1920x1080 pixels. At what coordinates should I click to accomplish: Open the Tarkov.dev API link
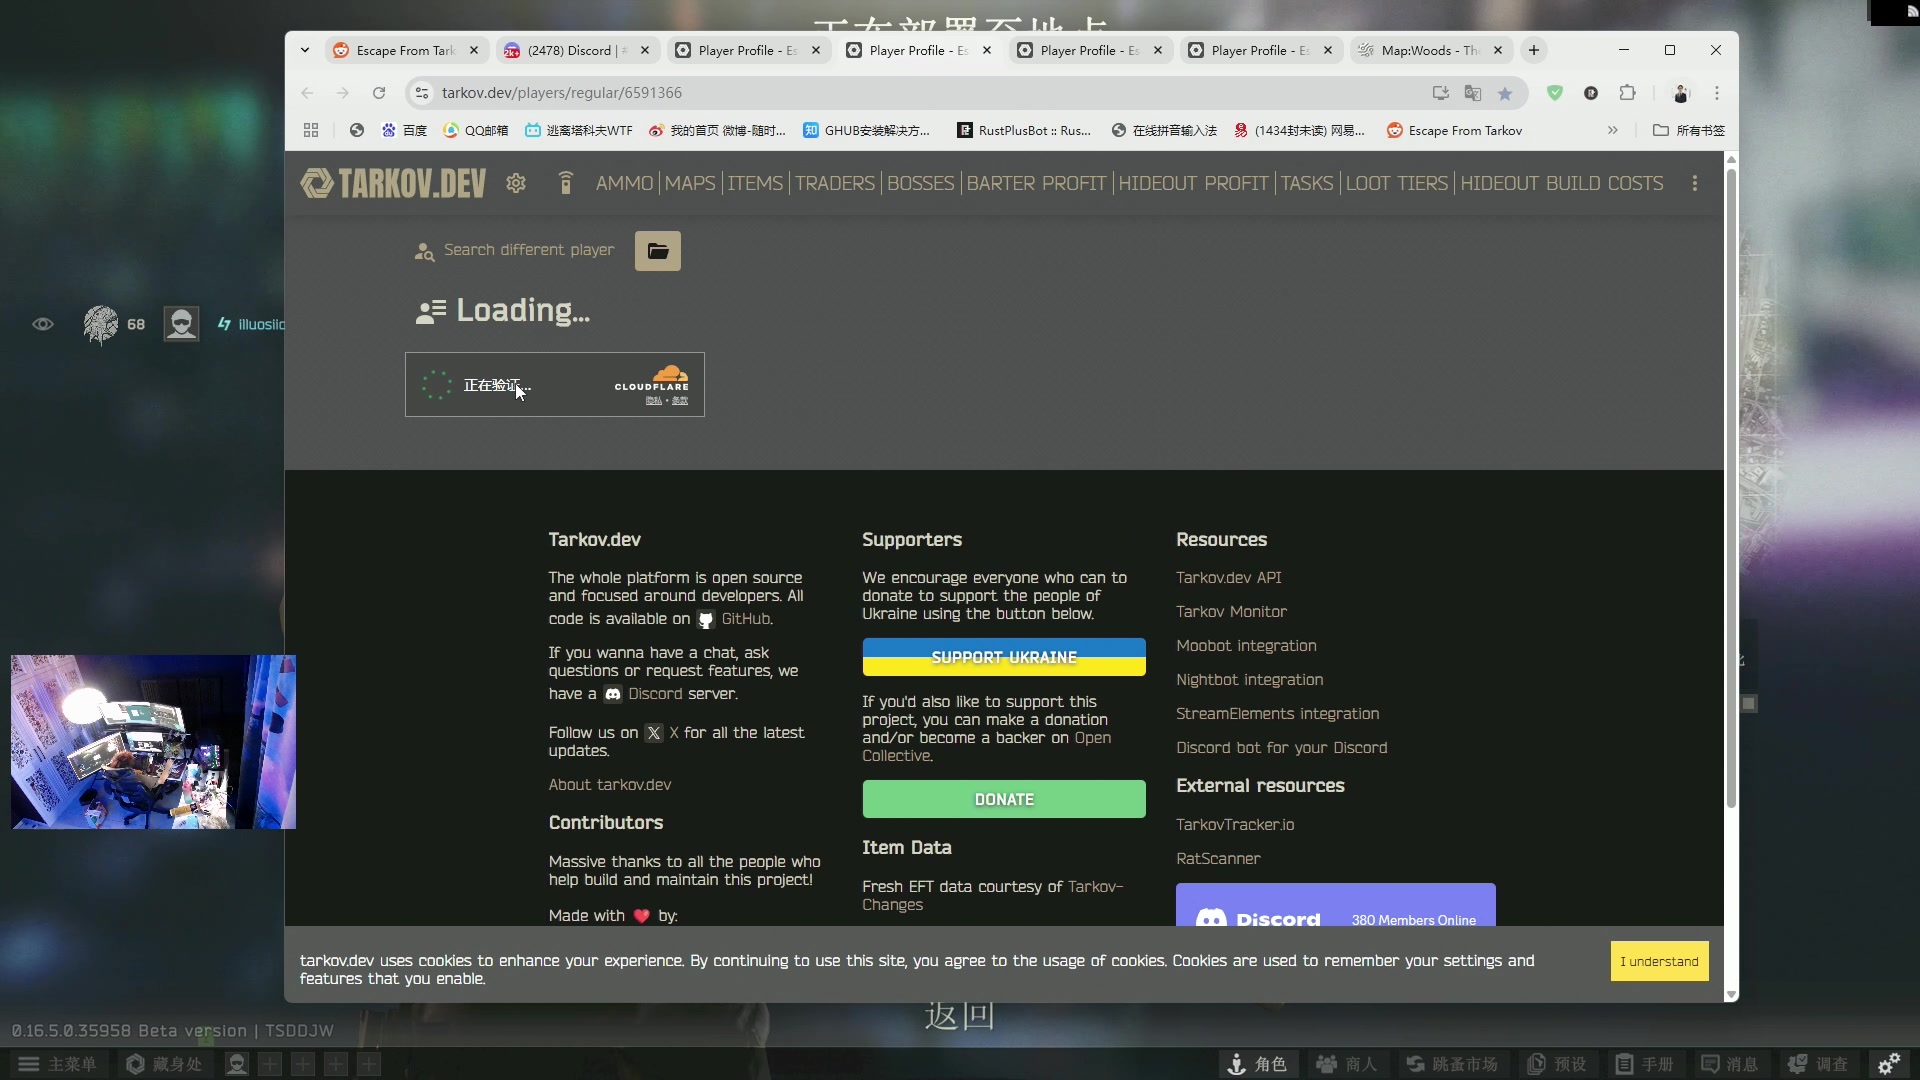pyautogui.click(x=1228, y=578)
